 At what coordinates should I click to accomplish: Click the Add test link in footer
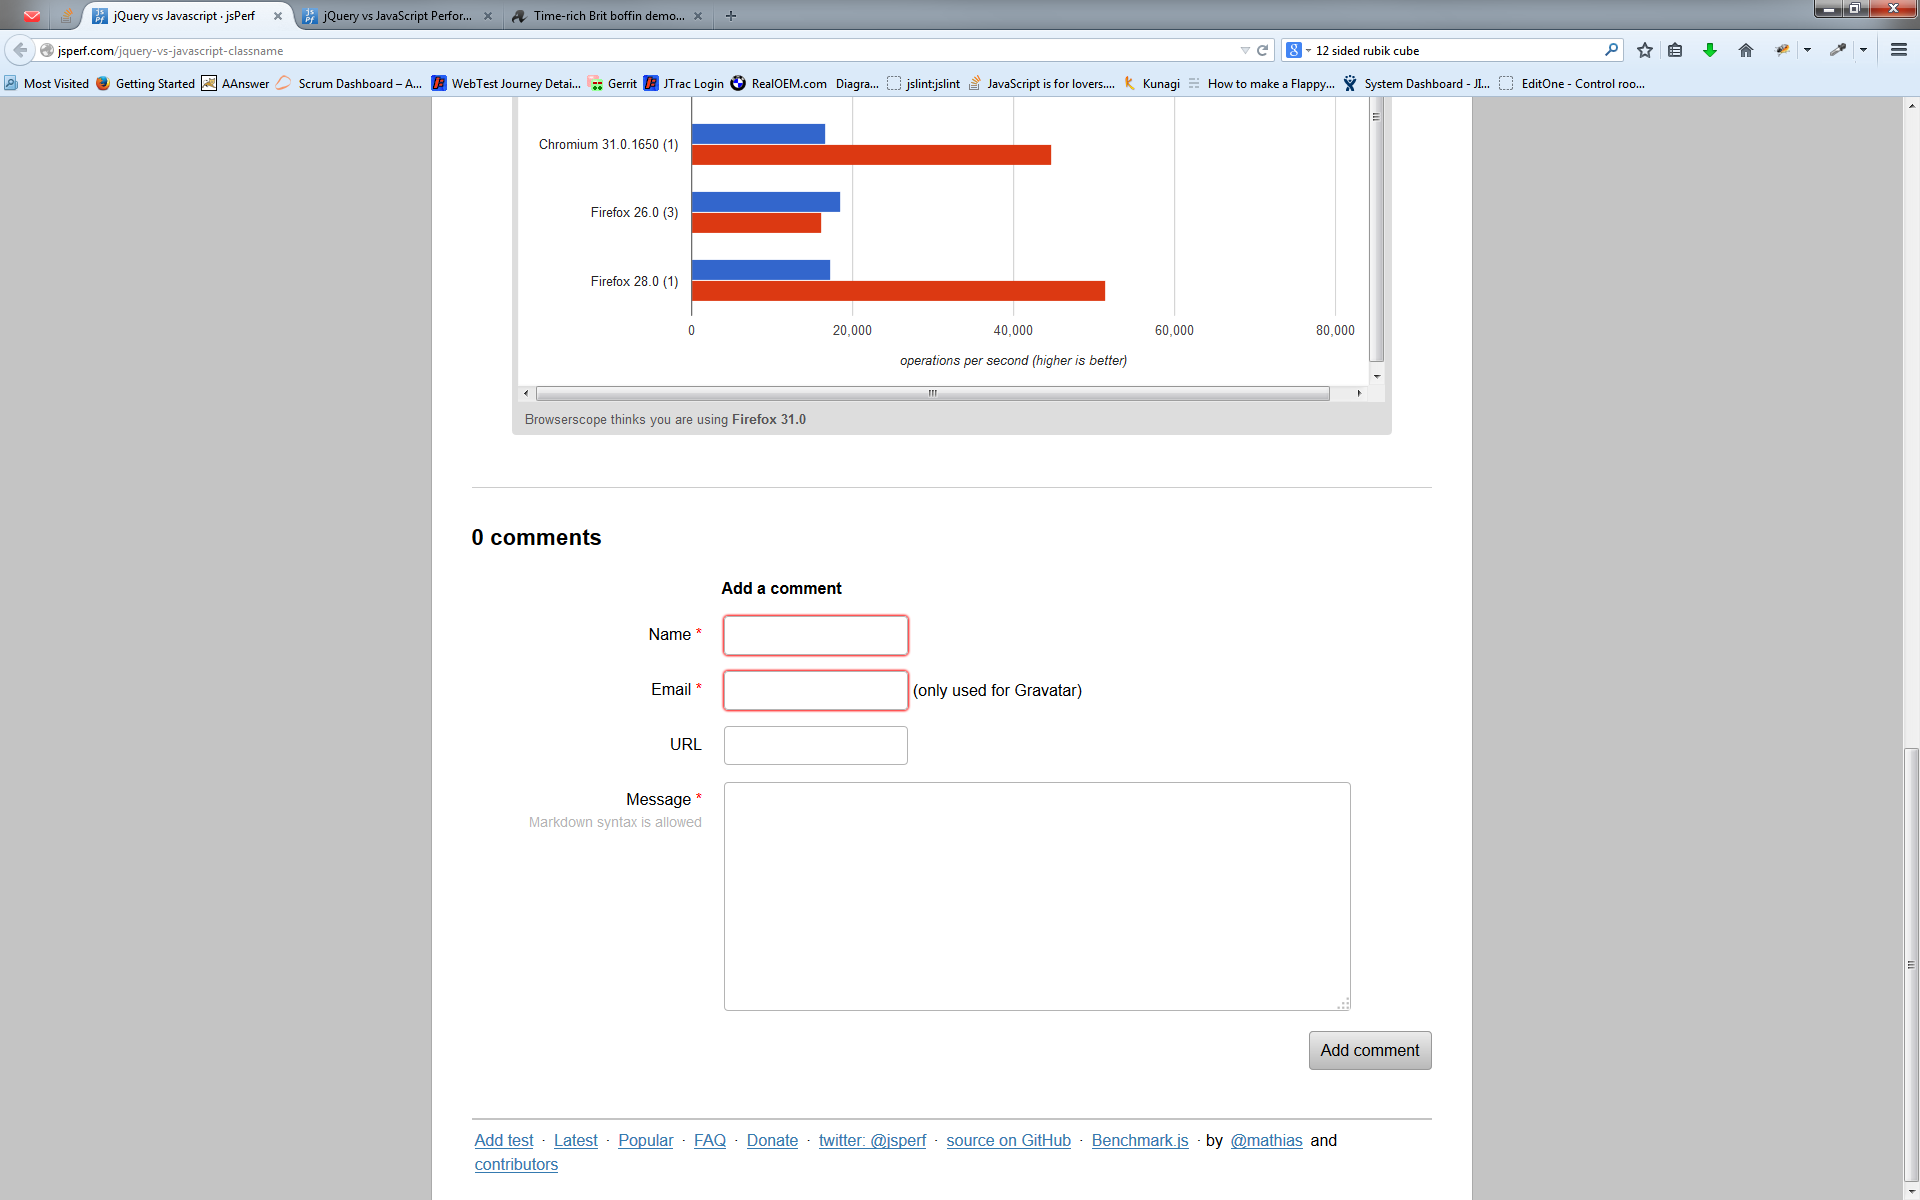[502, 1139]
